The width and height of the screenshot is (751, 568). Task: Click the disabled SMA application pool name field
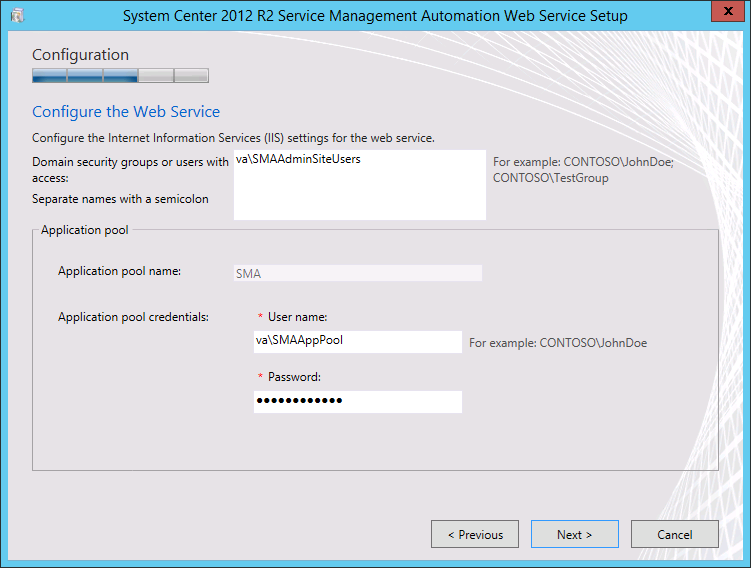tap(358, 273)
